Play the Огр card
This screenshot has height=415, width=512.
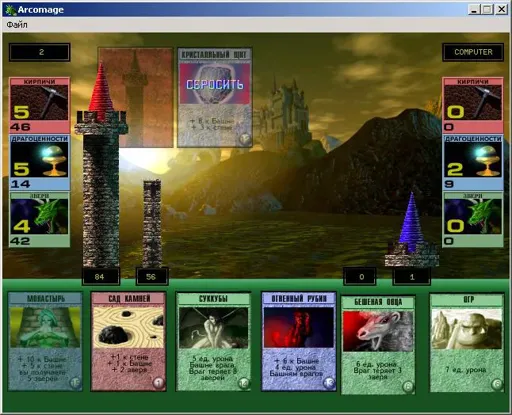pyautogui.click(x=467, y=343)
